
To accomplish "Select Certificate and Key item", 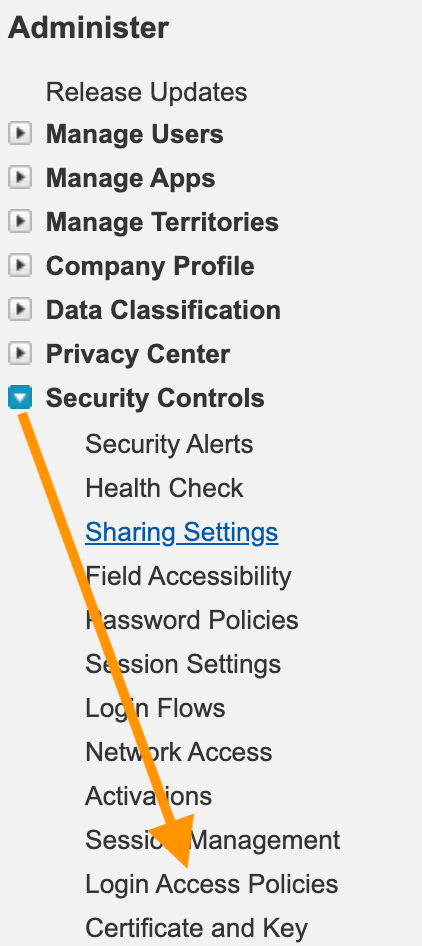I will pos(197,929).
